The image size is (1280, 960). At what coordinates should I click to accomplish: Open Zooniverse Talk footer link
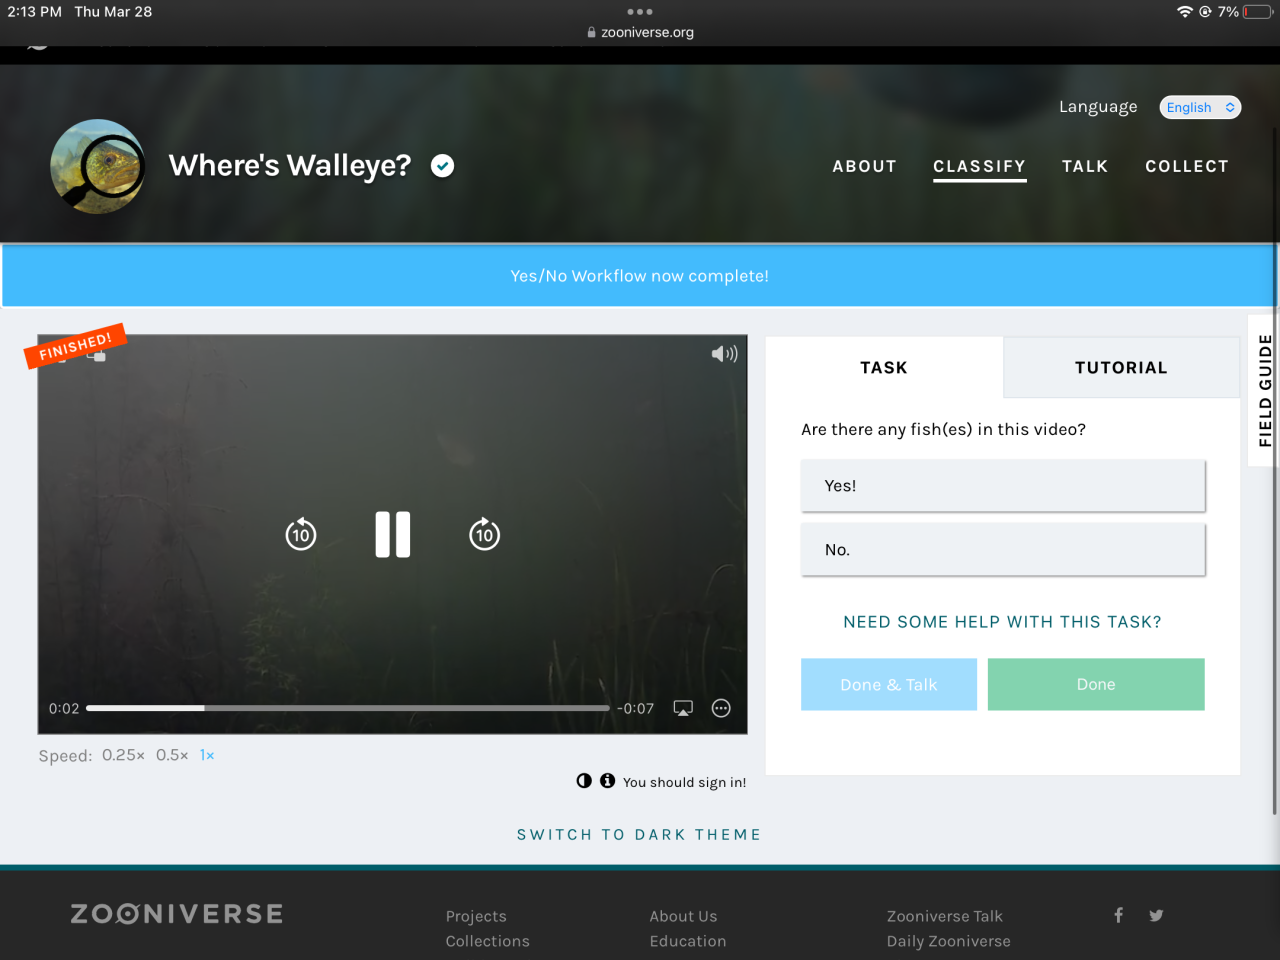point(944,916)
